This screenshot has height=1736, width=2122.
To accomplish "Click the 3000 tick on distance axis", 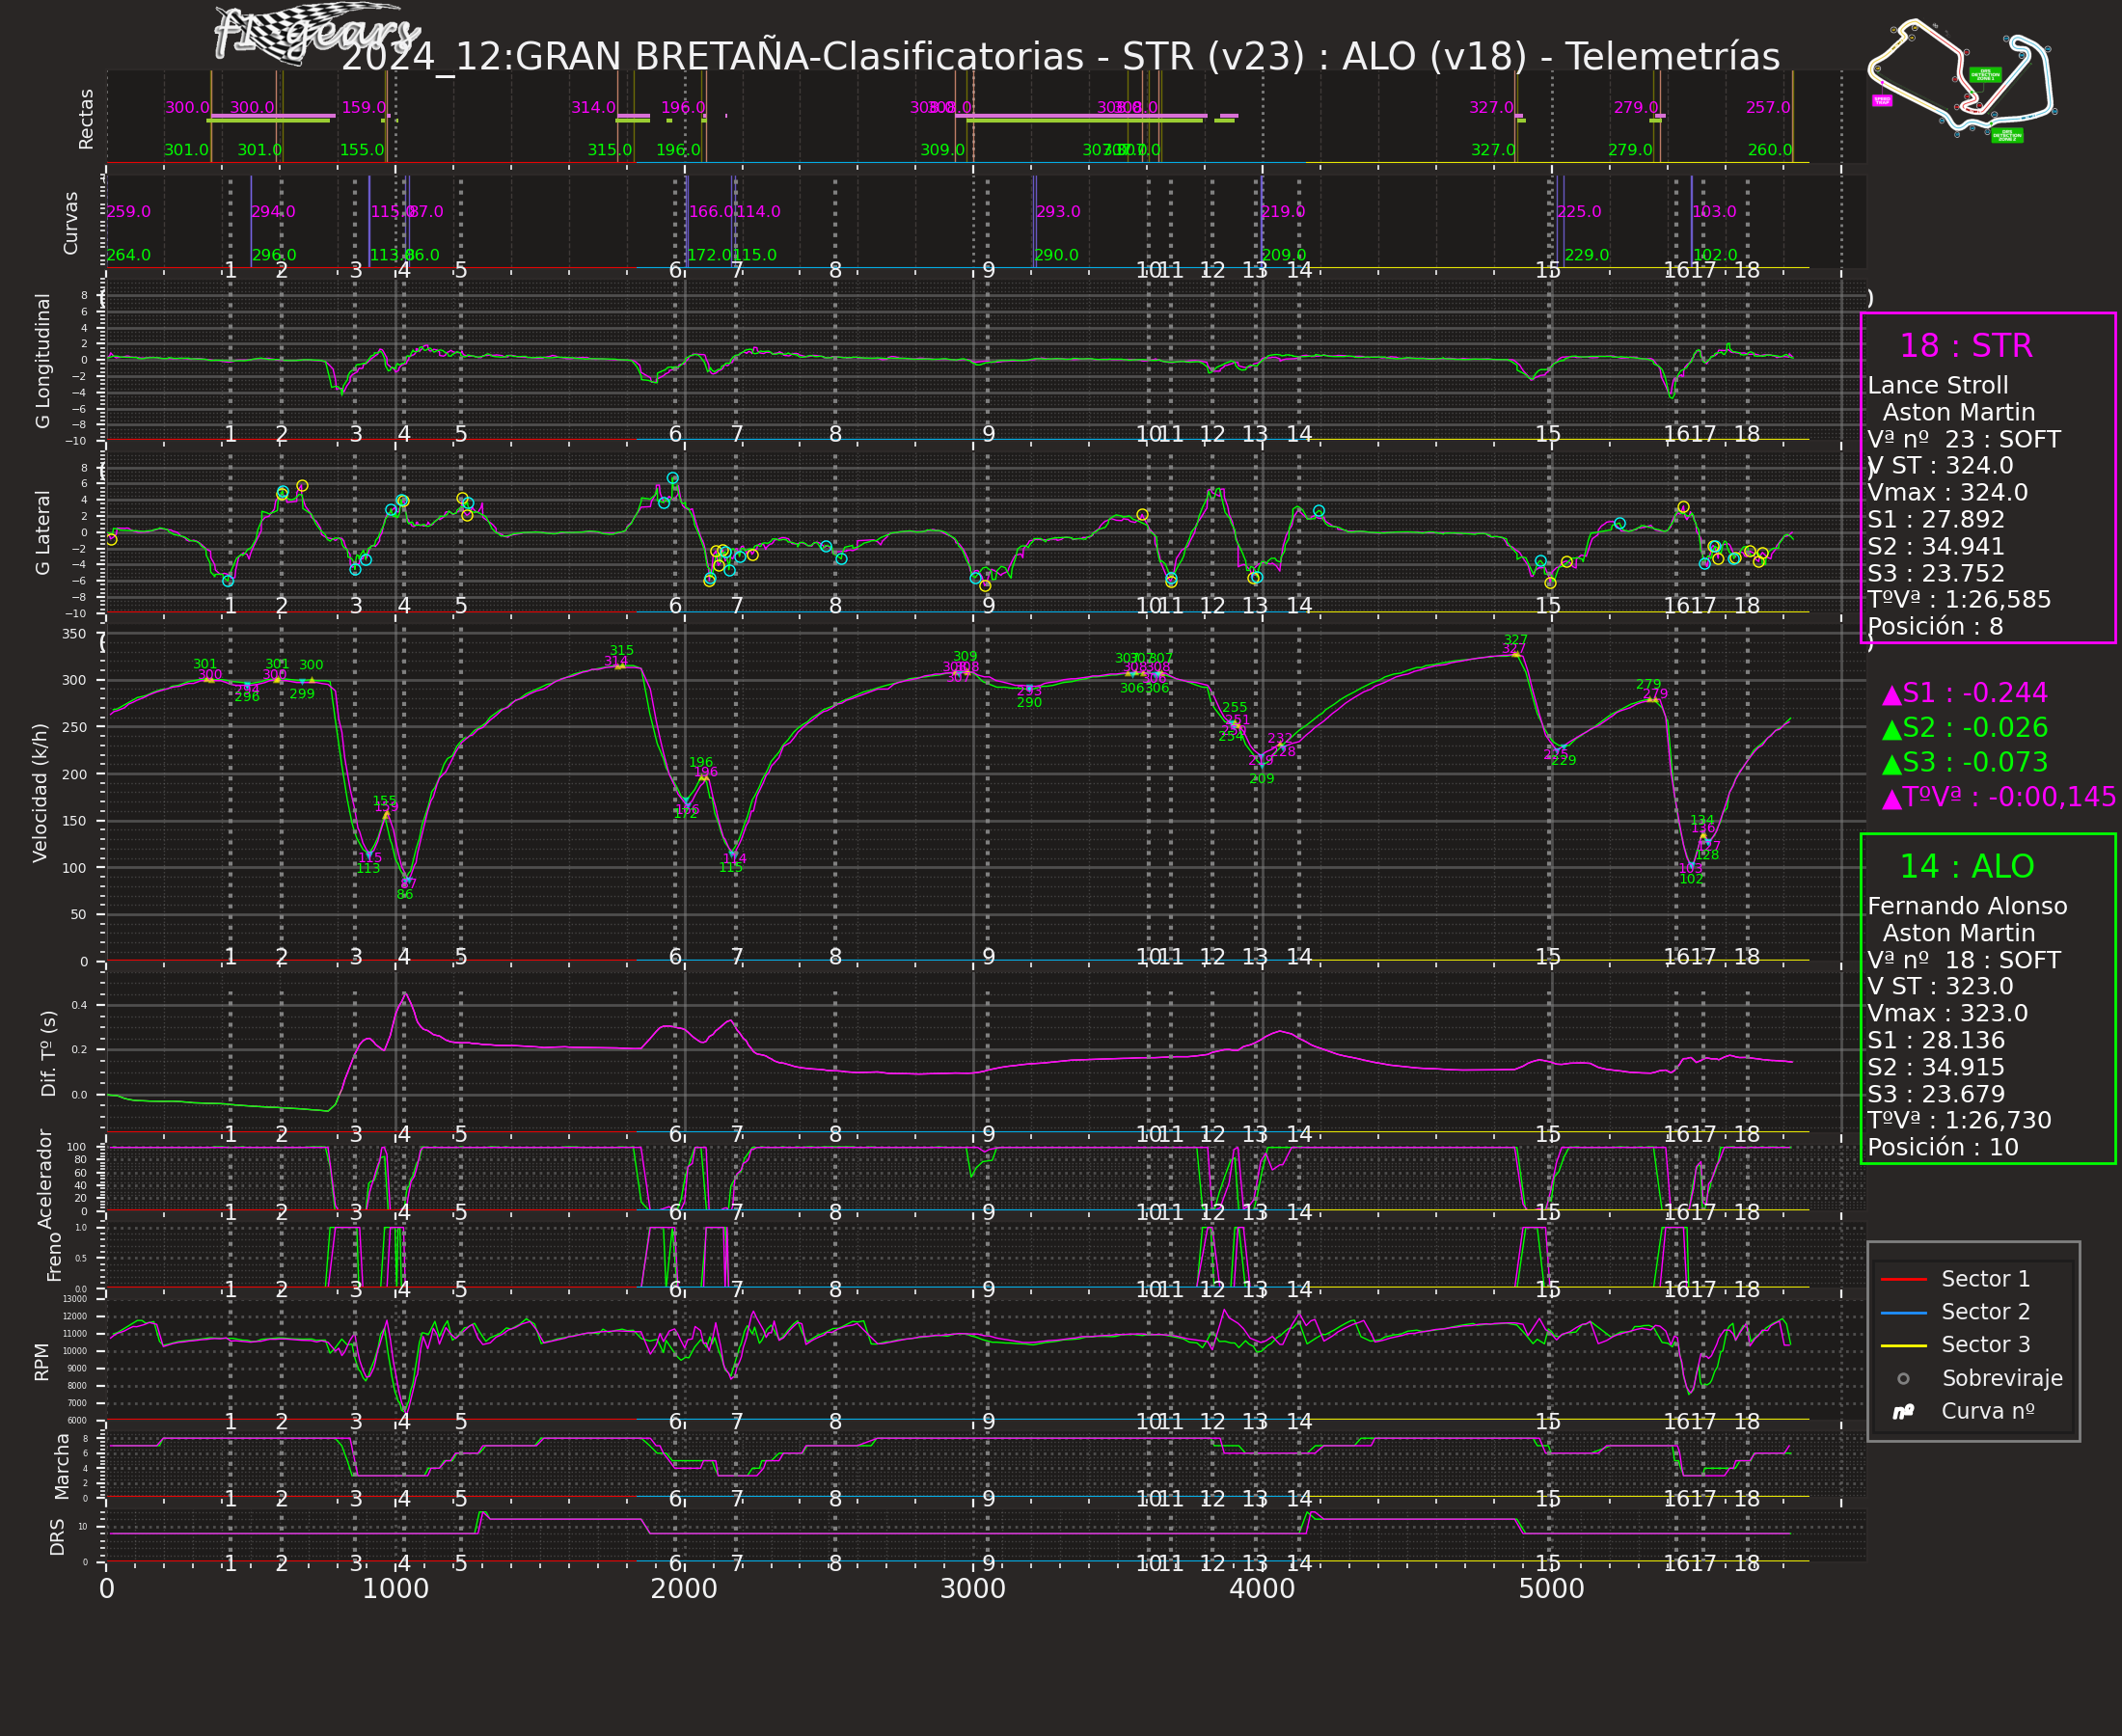I will click(x=972, y=1589).
